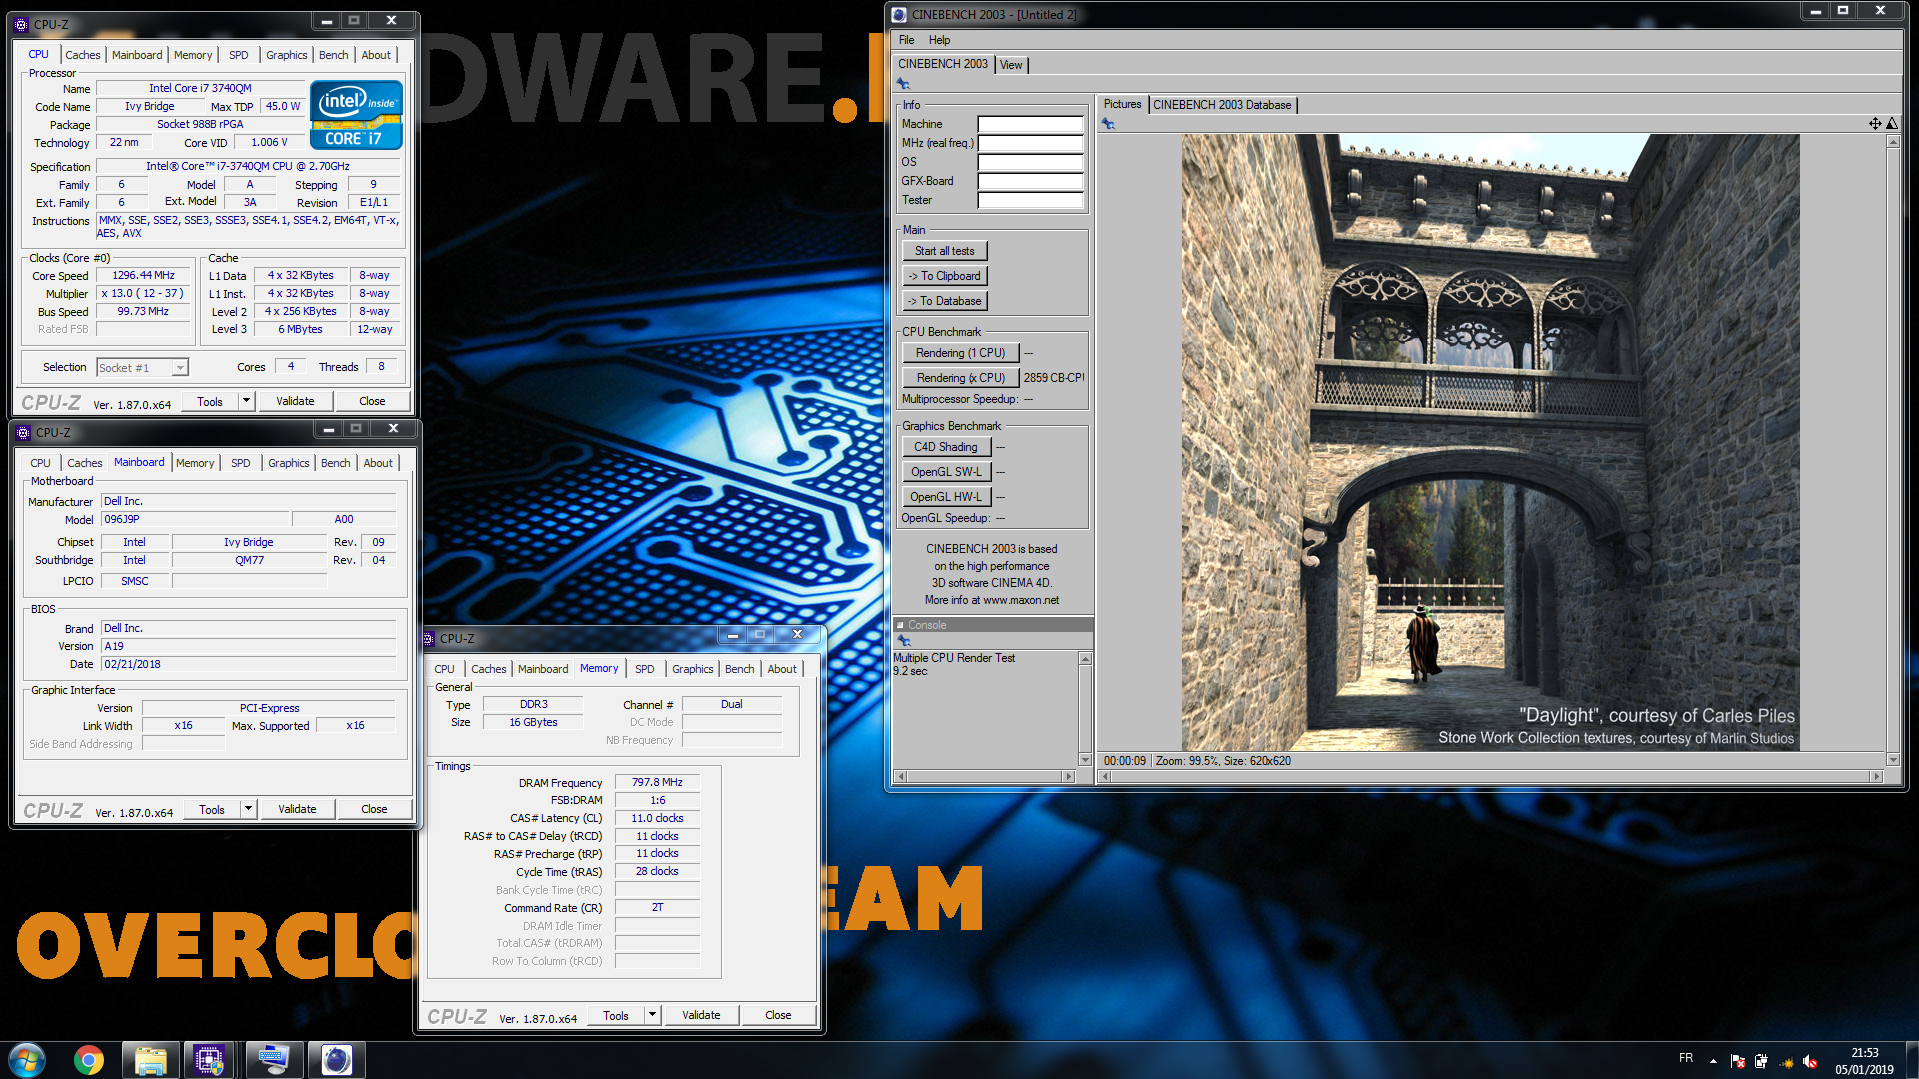Click Start all tests button
The image size is (1919, 1079).
click(944, 251)
